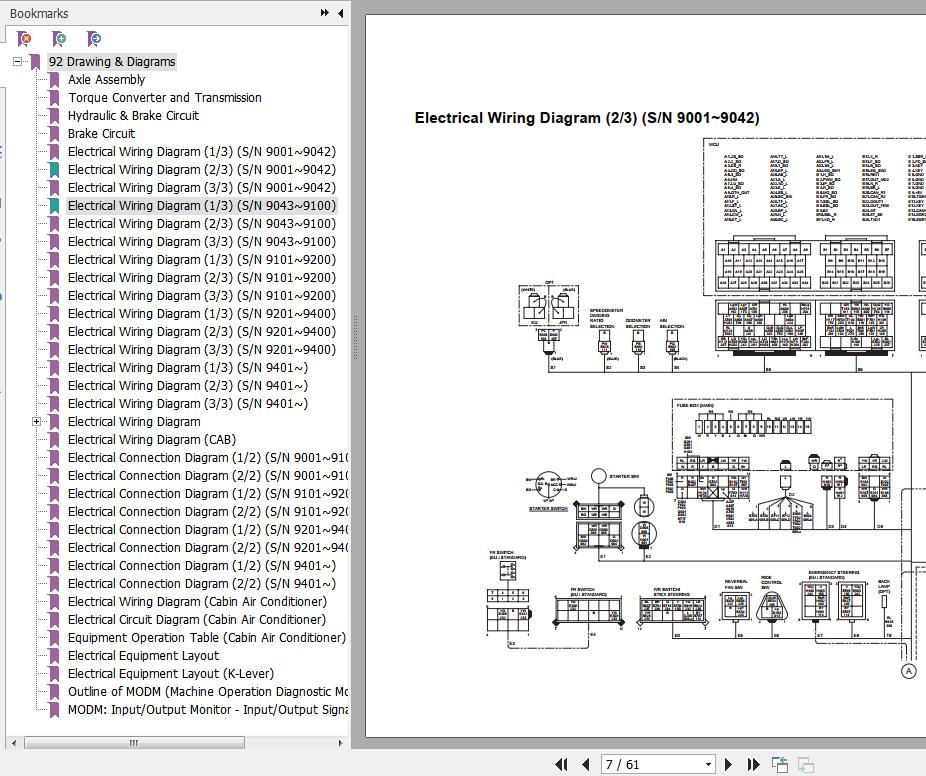Go to the next page
926x776 pixels.
tap(729, 765)
